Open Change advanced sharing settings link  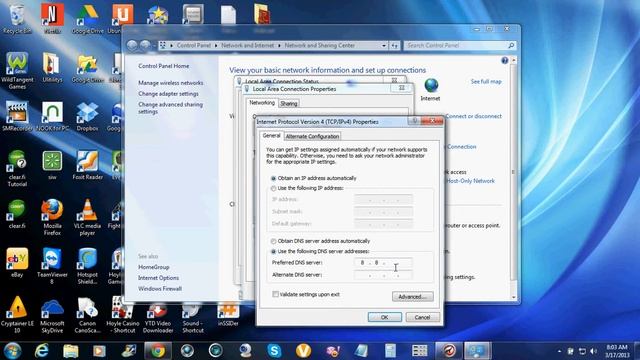tap(170, 108)
